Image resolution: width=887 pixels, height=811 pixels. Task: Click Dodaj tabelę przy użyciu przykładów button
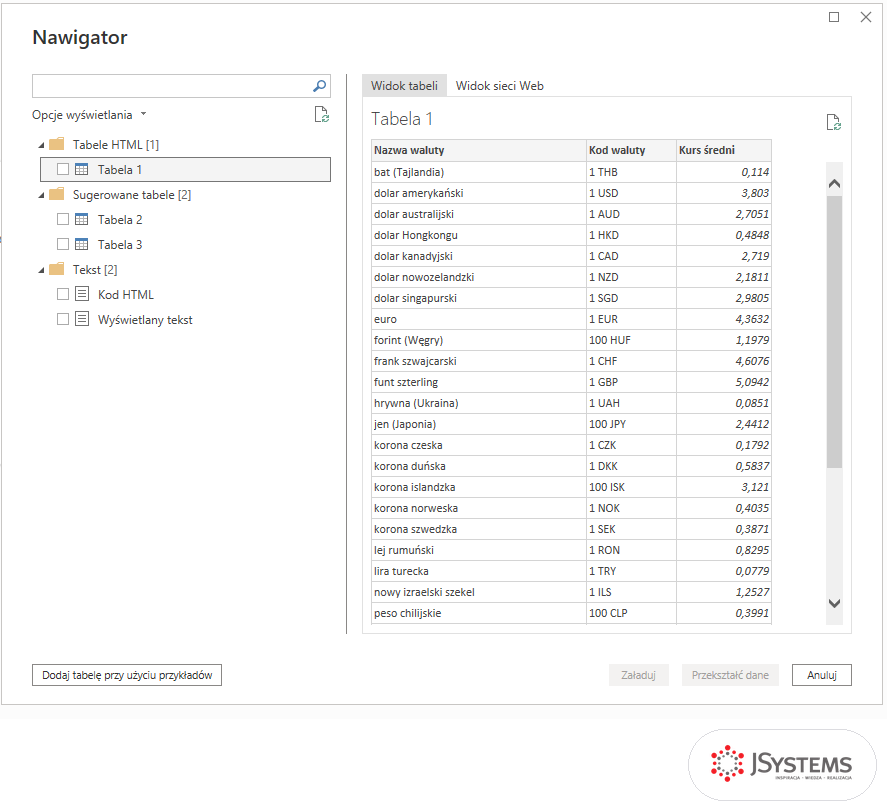pos(127,675)
